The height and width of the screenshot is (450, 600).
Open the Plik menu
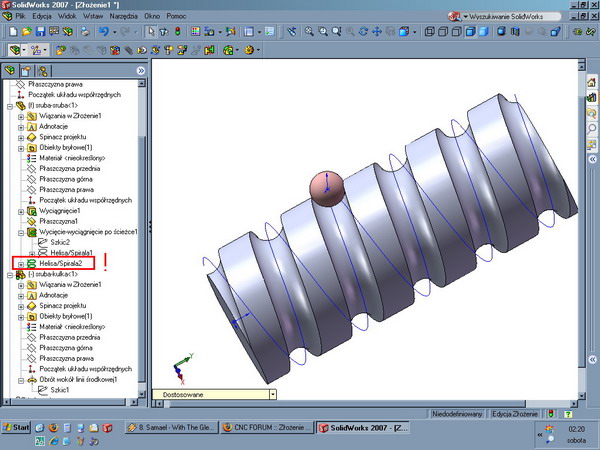20,16
